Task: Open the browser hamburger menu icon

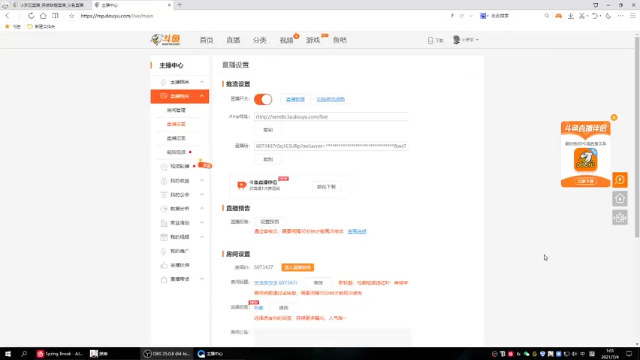Action: pyautogui.click(x=633, y=16)
